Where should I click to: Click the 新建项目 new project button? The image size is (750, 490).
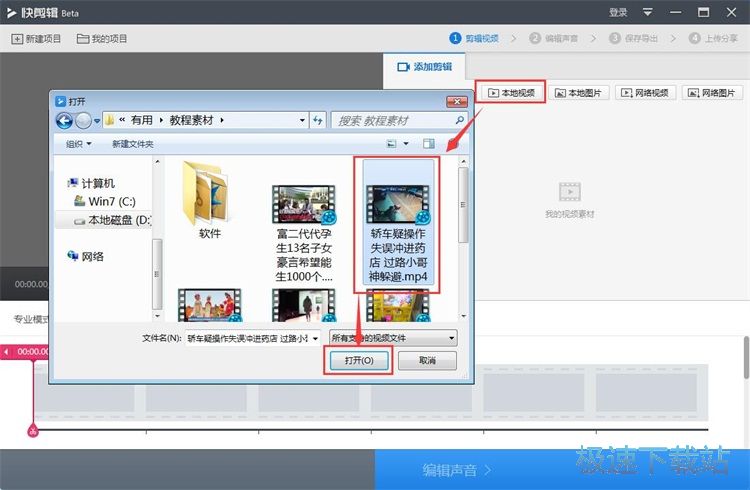(36, 39)
